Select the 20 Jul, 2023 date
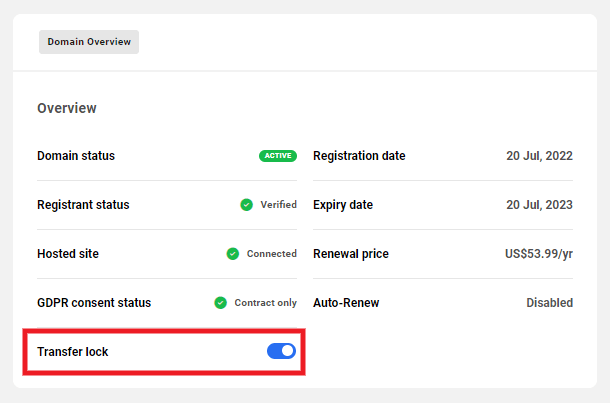Viewport: 610px width, 403px height. click(539, 205)
